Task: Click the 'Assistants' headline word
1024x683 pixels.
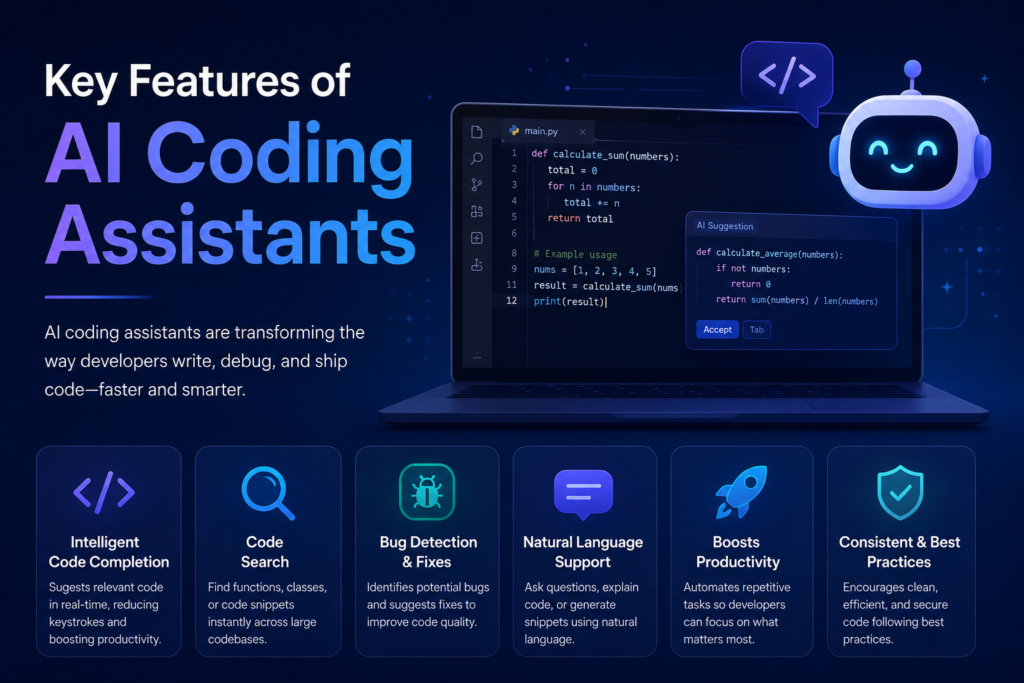Action: pos(230,234)
